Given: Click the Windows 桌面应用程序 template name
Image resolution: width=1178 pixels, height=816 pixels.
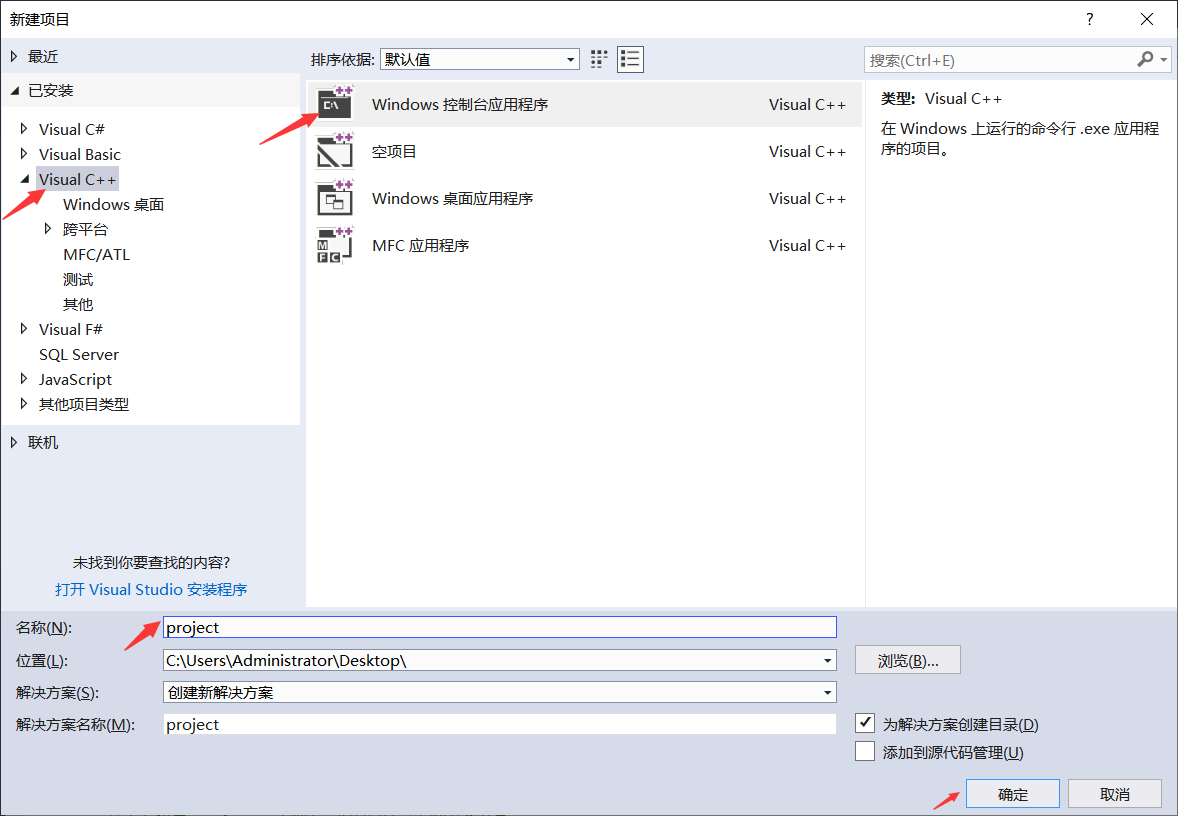Looking at the screenshot, I should pos(452,198).
